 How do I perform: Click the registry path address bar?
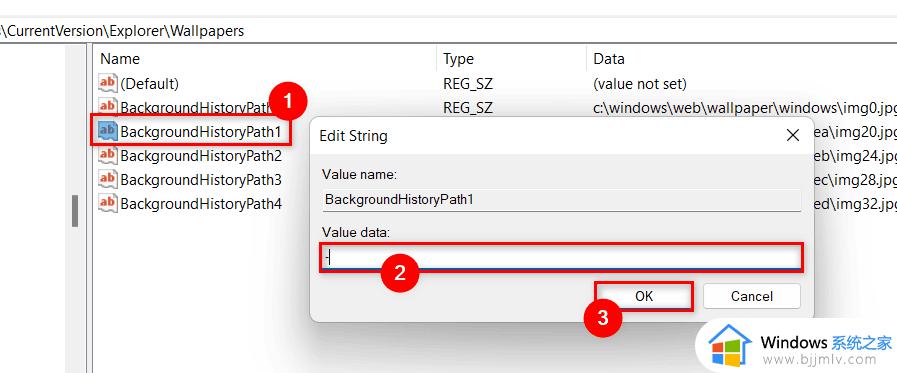[448, 30]
